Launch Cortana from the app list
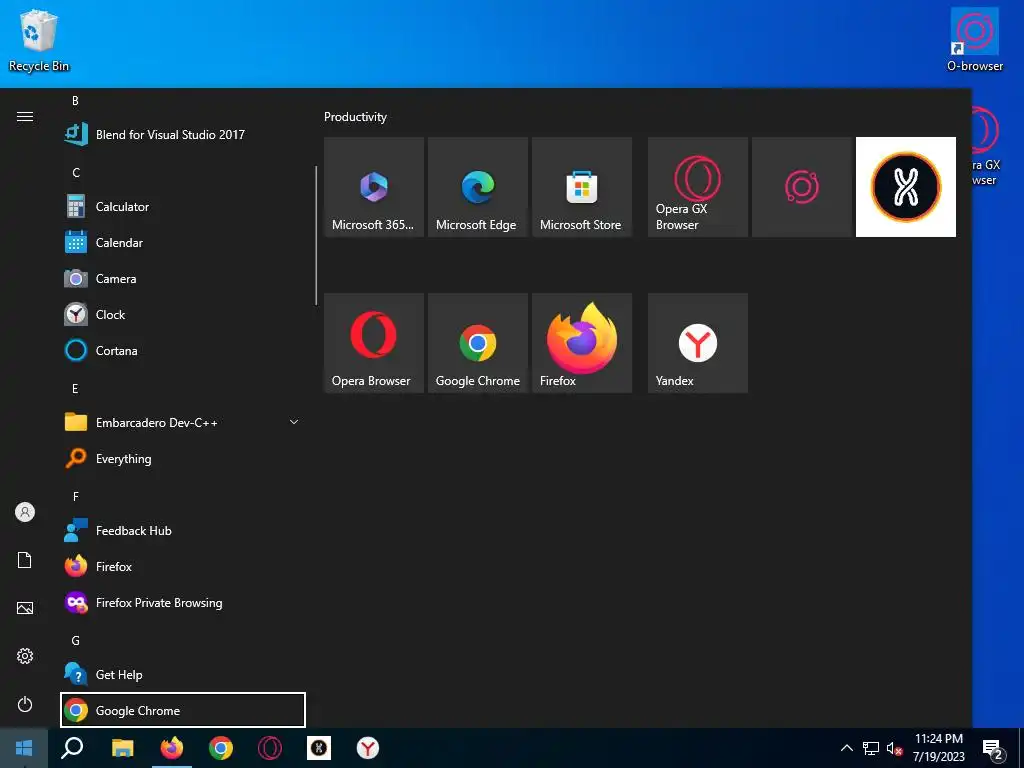This screenshot has width=1024, height=768. tap(183, 350)
